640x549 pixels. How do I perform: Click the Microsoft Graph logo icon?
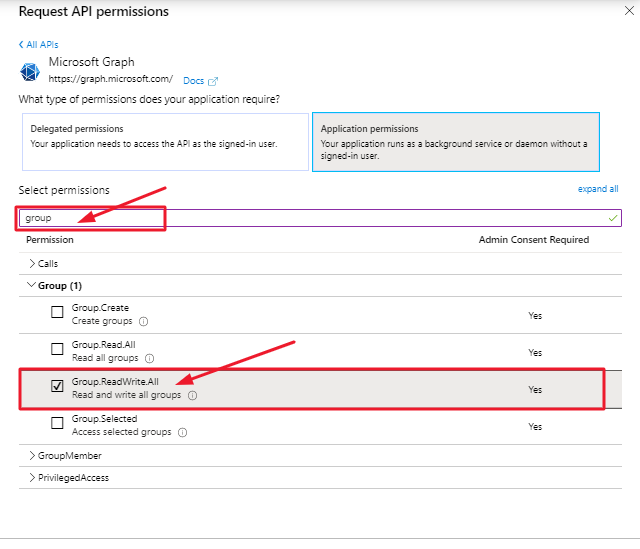point(30,72)
